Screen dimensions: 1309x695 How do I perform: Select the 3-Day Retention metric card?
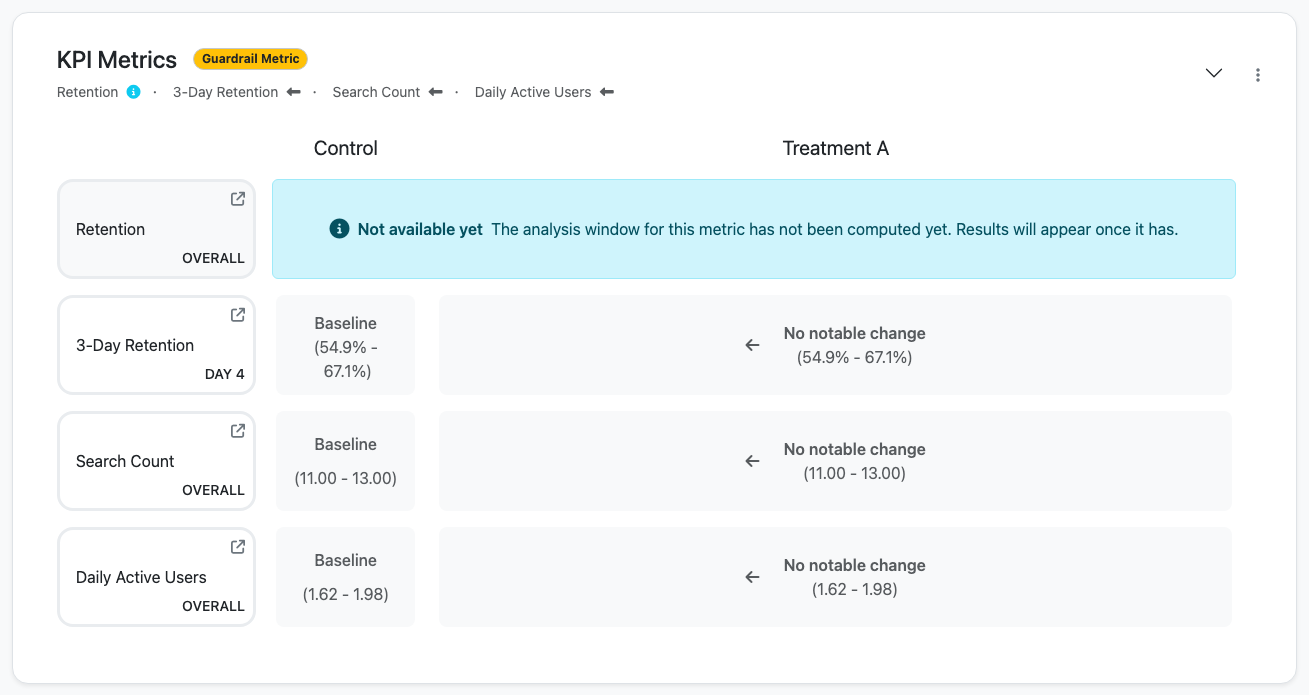(157, 345)
